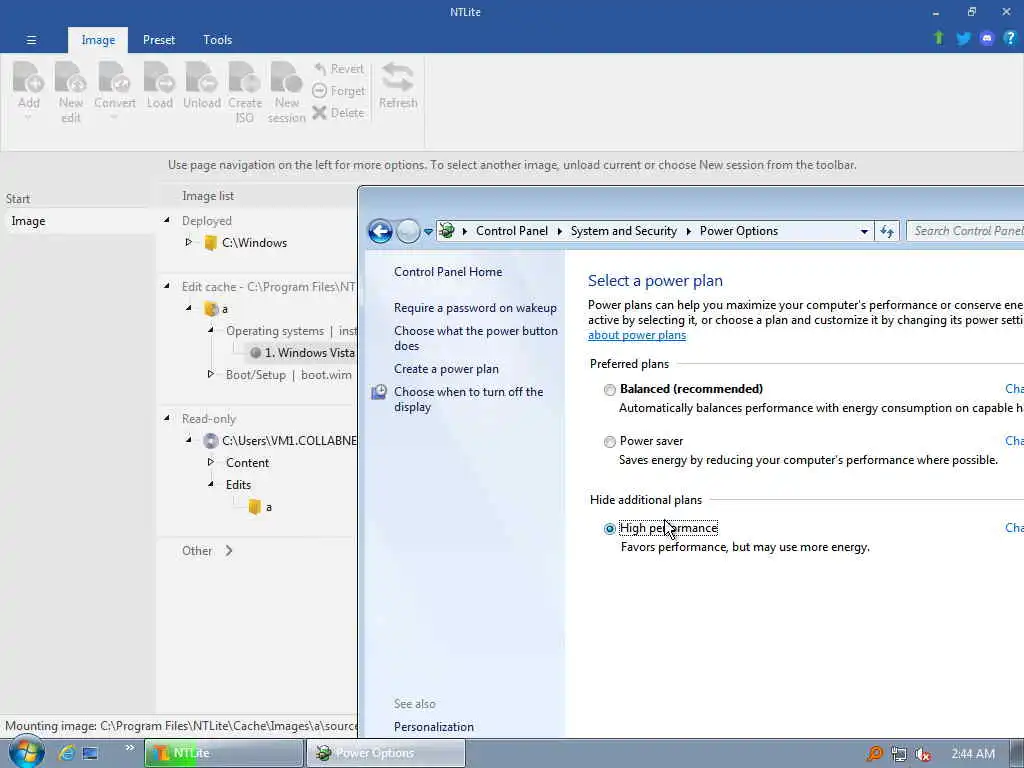Select Image in the left page navigation

coord(78,221)
